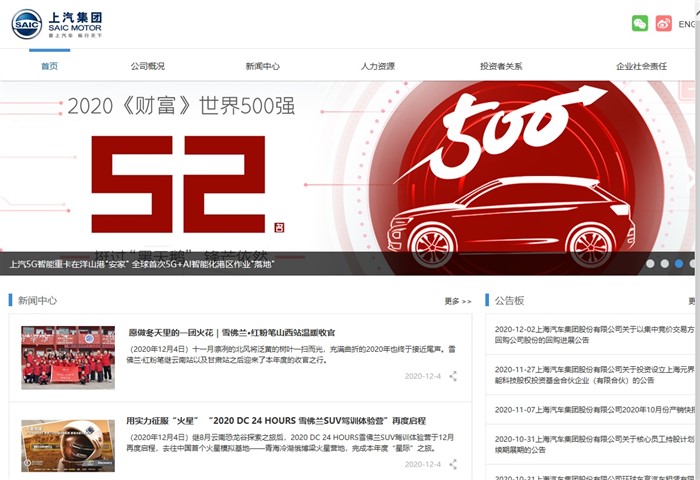Open 2020-11-27 announcement about 投资设立
700x480 pixels.
[x=595, y=375]
